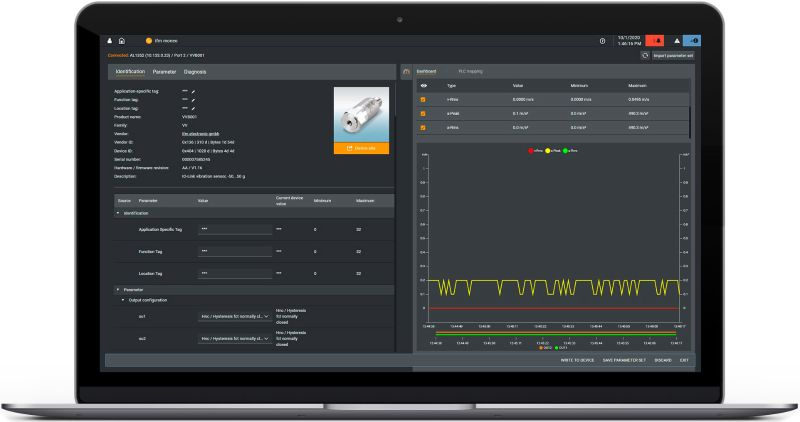Screen dimensions: 800x422
Task: Click pencil icon next to Location tag
Action: click(x=194, y=108)
